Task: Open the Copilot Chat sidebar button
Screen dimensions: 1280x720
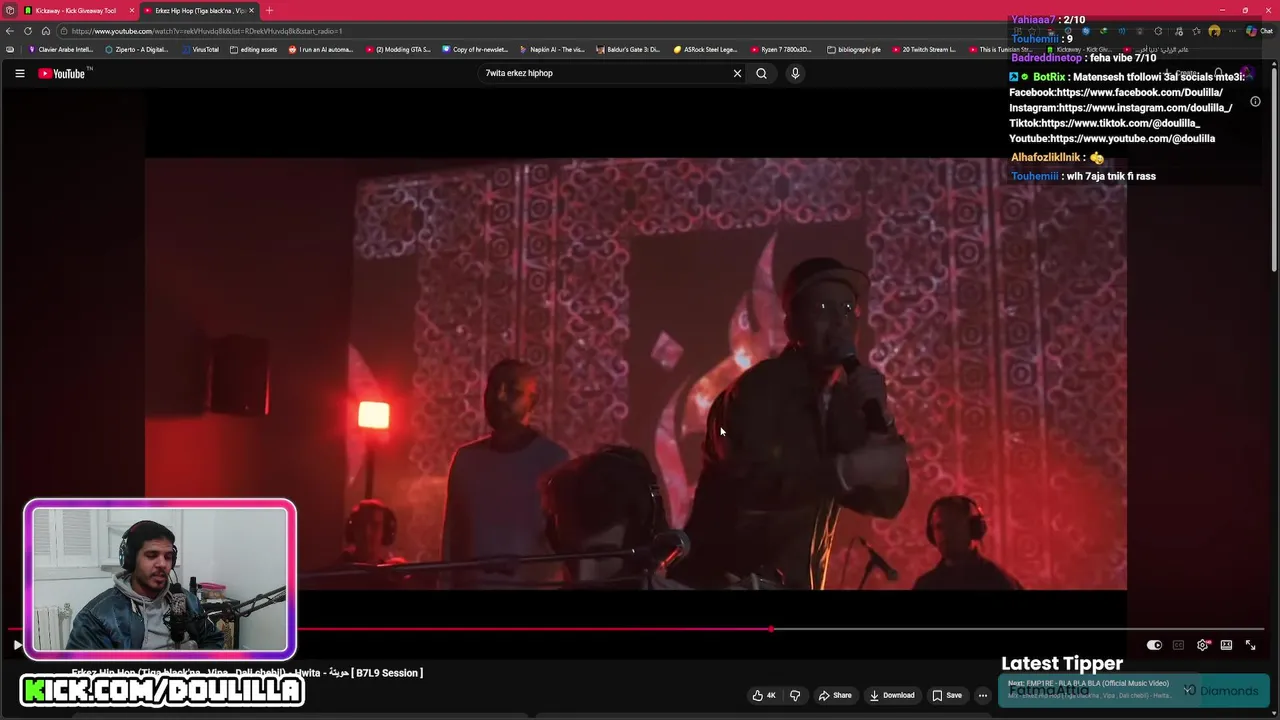Action: [1259, 31]
